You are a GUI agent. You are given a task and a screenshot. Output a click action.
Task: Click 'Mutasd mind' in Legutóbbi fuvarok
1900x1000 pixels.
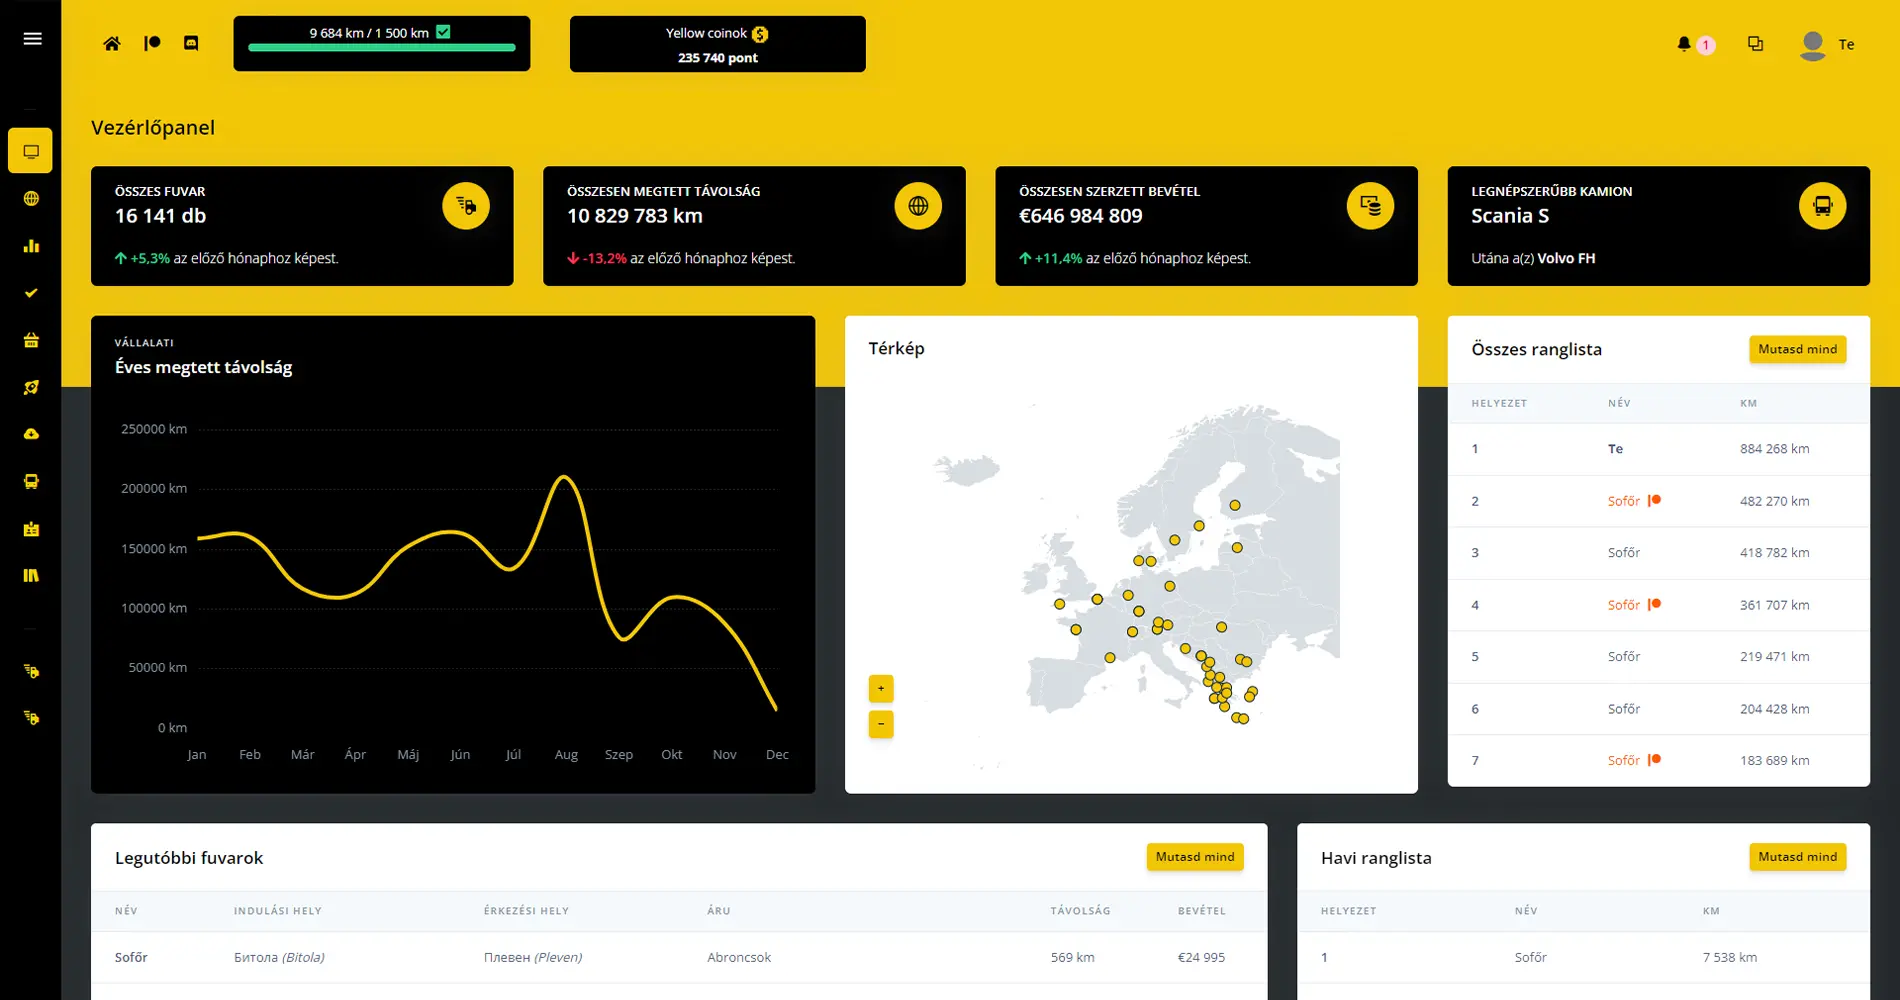coord(1194,857)
